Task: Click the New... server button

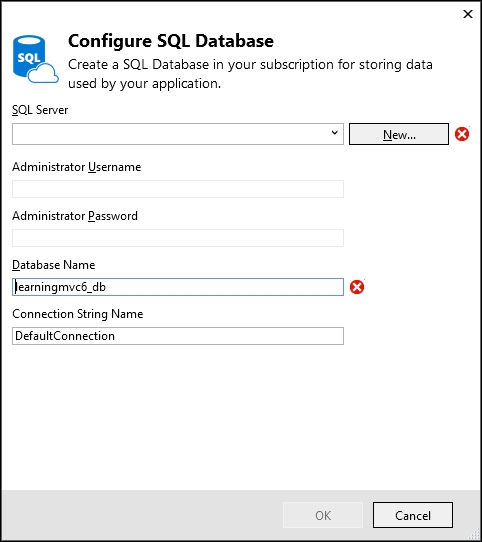Action: point(399,134)
